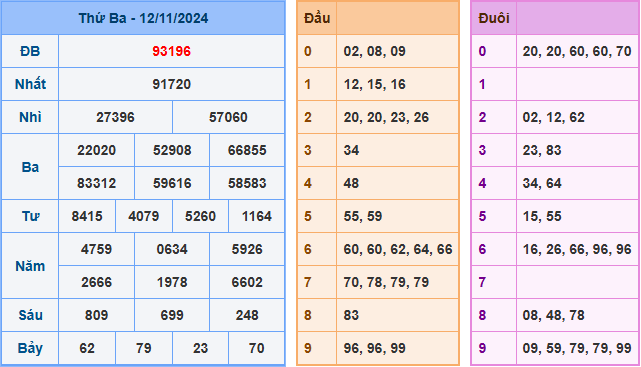
Task: Select Đuôi row values 23, 83
Action: coord(542,150)
